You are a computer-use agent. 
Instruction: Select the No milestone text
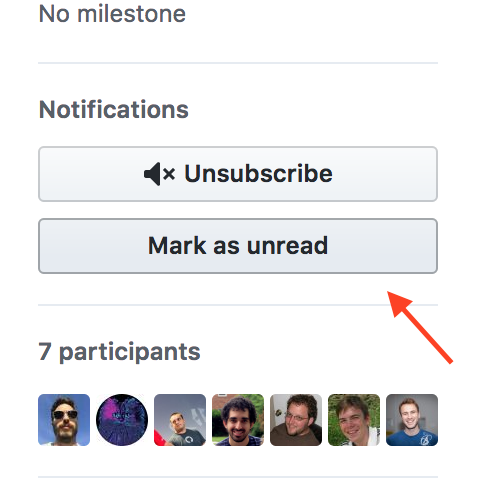click(x=112, y=14)
